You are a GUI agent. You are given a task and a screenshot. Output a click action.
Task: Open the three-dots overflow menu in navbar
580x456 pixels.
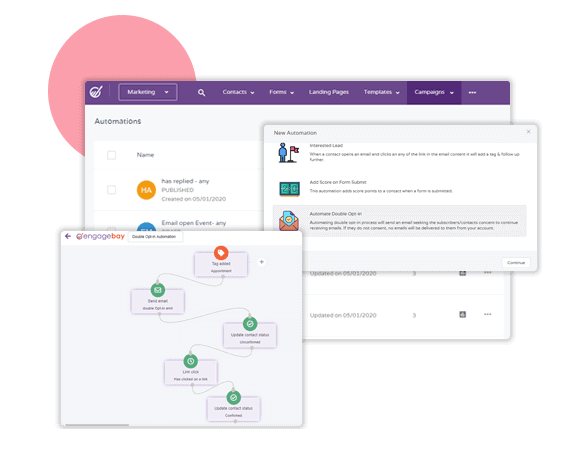(472, 92)
